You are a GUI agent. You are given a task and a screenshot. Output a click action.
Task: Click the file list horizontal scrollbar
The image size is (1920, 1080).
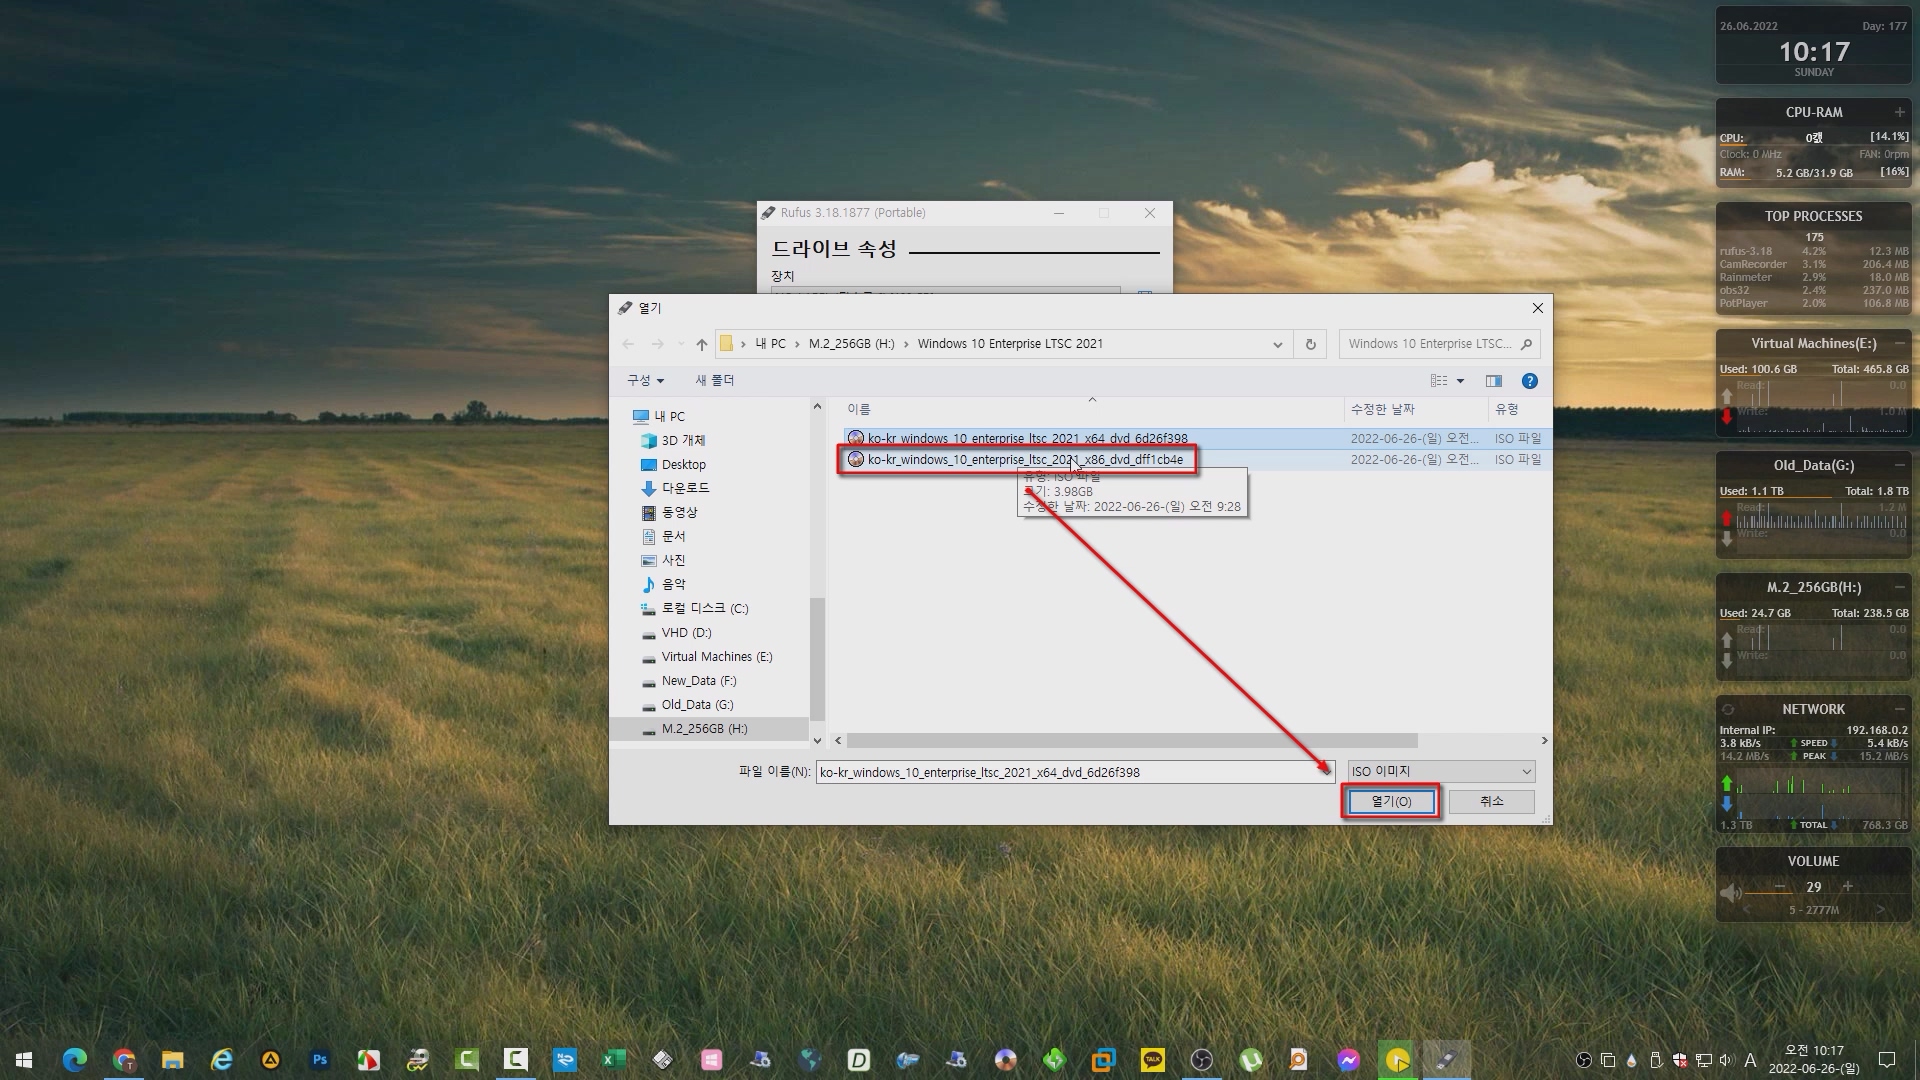[1131, 741]
